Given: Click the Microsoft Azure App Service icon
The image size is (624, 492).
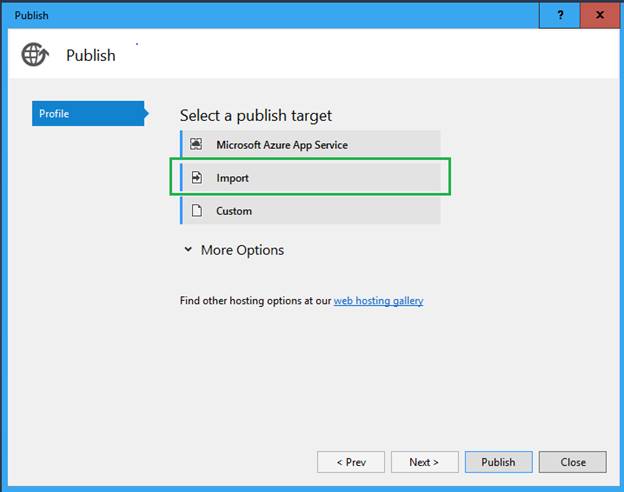Looking at the screenshot, I should pos(196,145).
